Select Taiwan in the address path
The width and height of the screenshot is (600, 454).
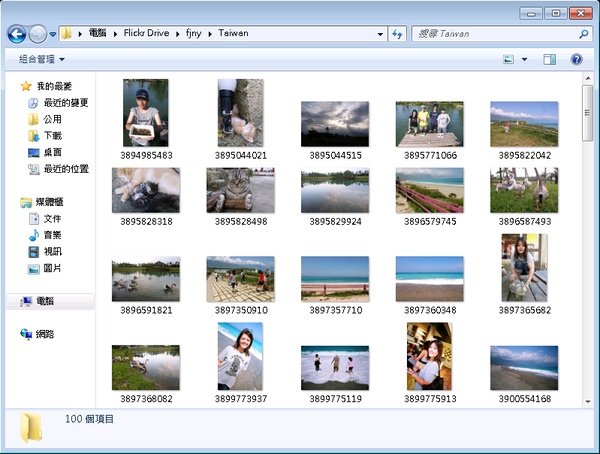point(233,33)
